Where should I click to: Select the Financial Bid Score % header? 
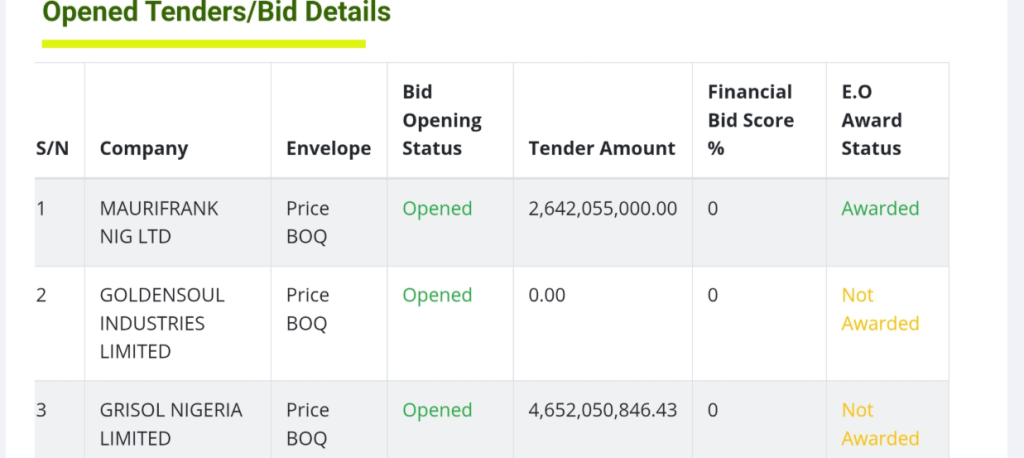751,120
